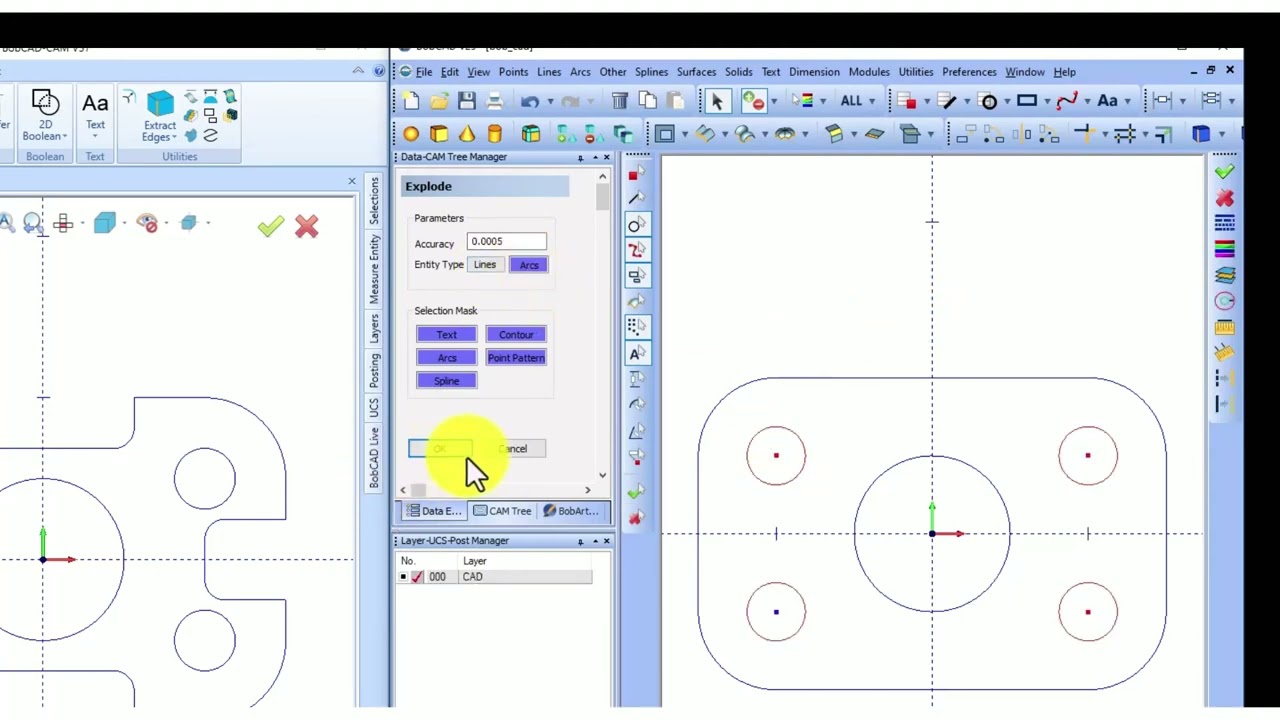
Task: Click the Save floppy disk icon
Action: pyautogui.click(x=467, y=101)
